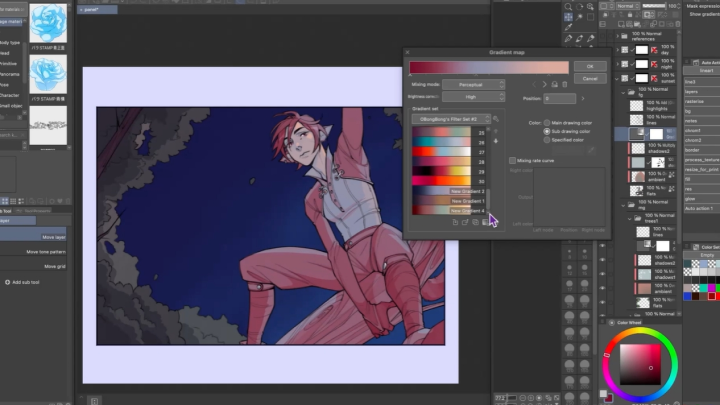
Task: Click OK in the Gradient map dialog
Action: point(589,66)
